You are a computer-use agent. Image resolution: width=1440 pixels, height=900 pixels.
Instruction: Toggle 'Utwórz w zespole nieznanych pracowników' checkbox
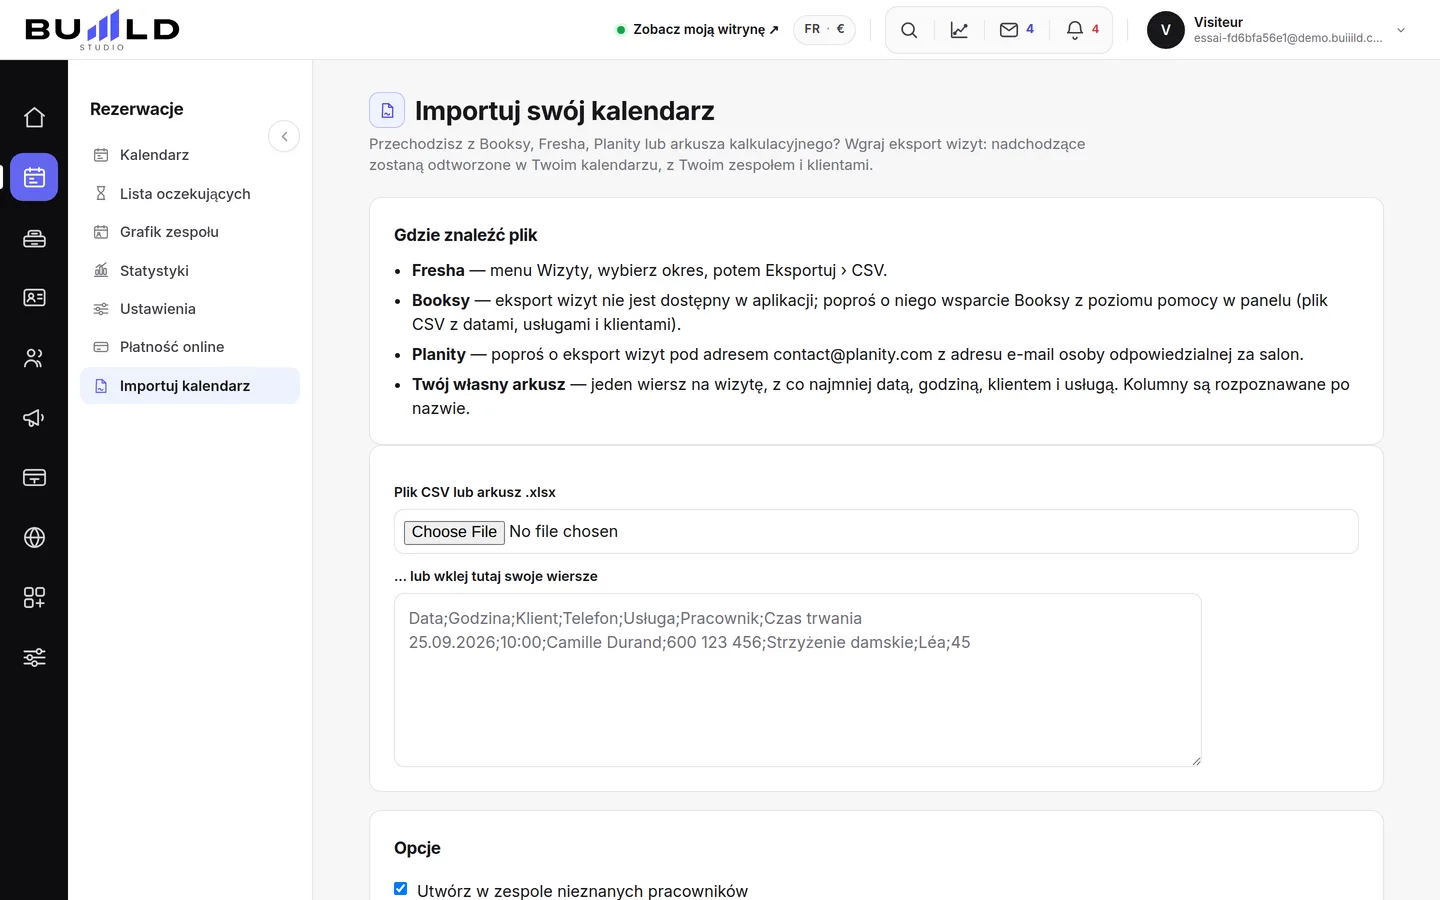tap(401, 889)
